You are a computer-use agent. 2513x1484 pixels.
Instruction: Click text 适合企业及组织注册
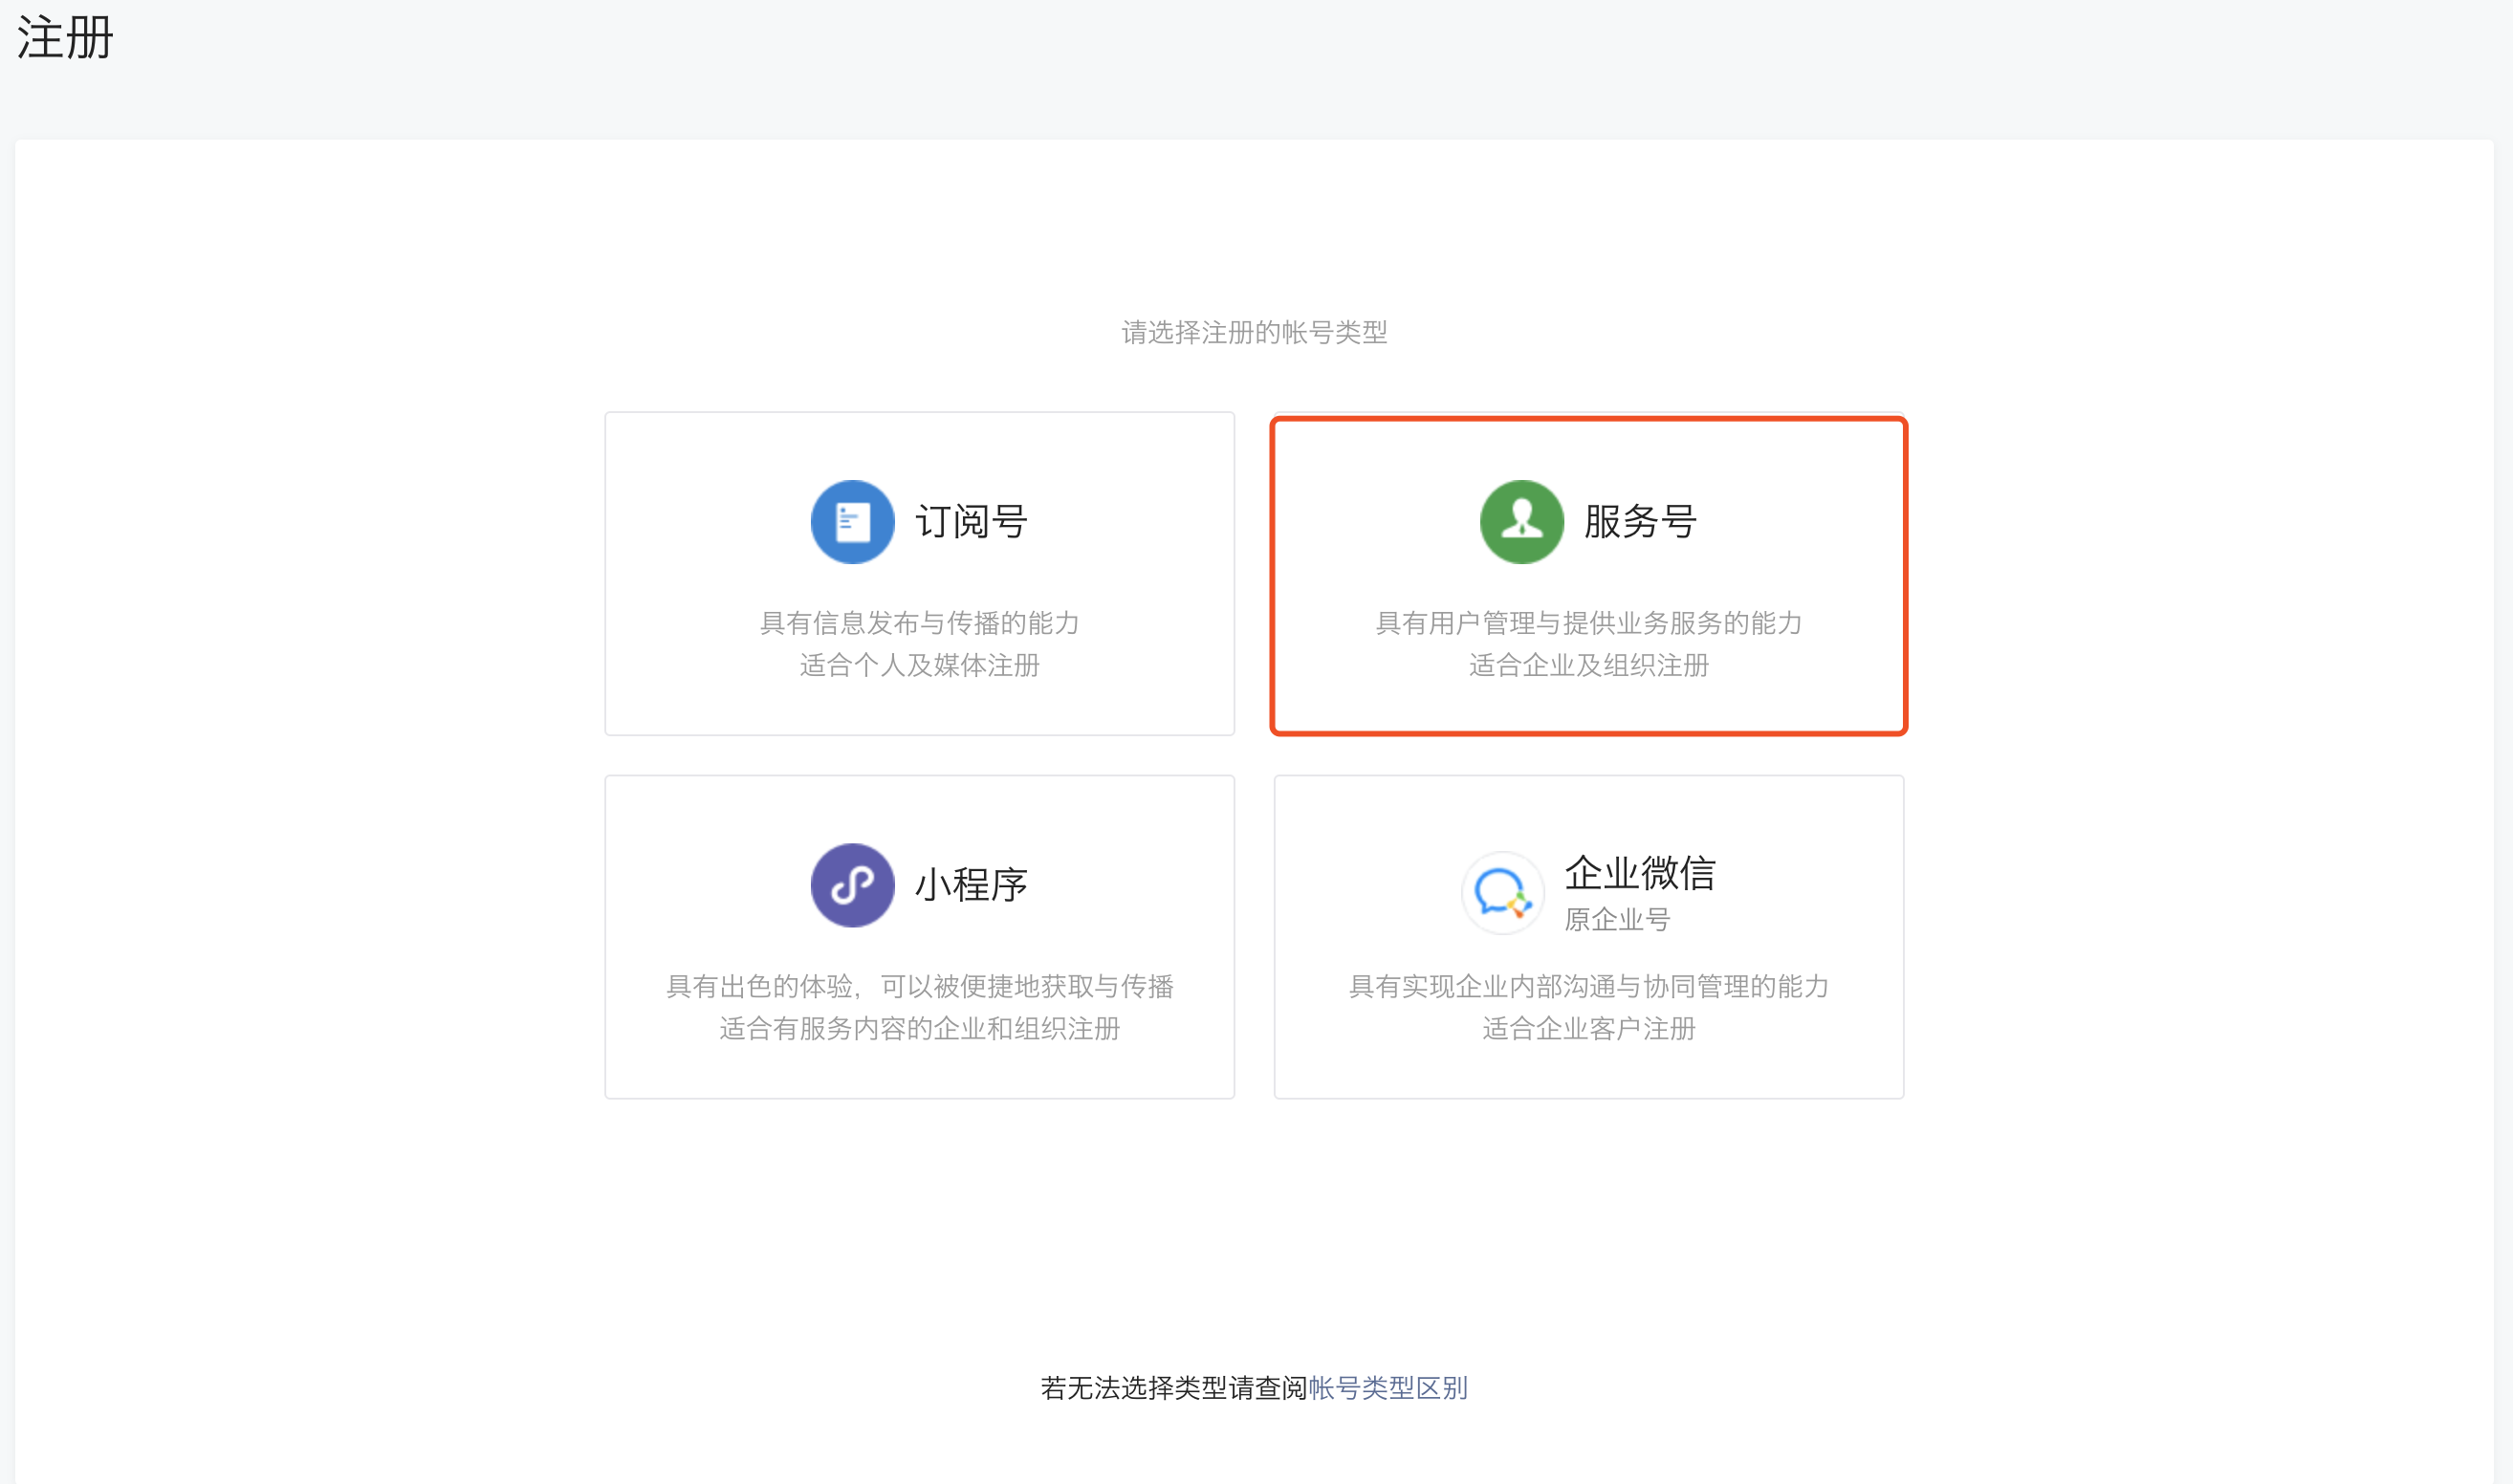pyautogui.click(x=1589, y=665)
